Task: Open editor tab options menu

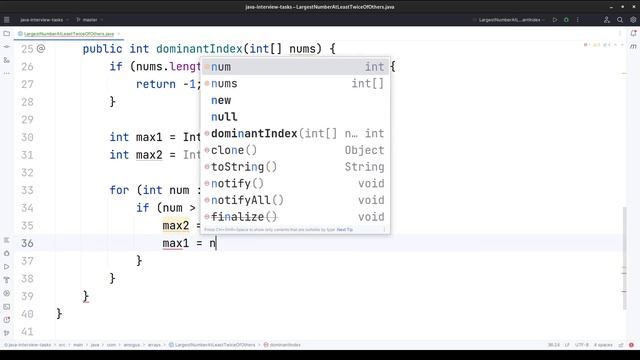Action: [620, 33]
